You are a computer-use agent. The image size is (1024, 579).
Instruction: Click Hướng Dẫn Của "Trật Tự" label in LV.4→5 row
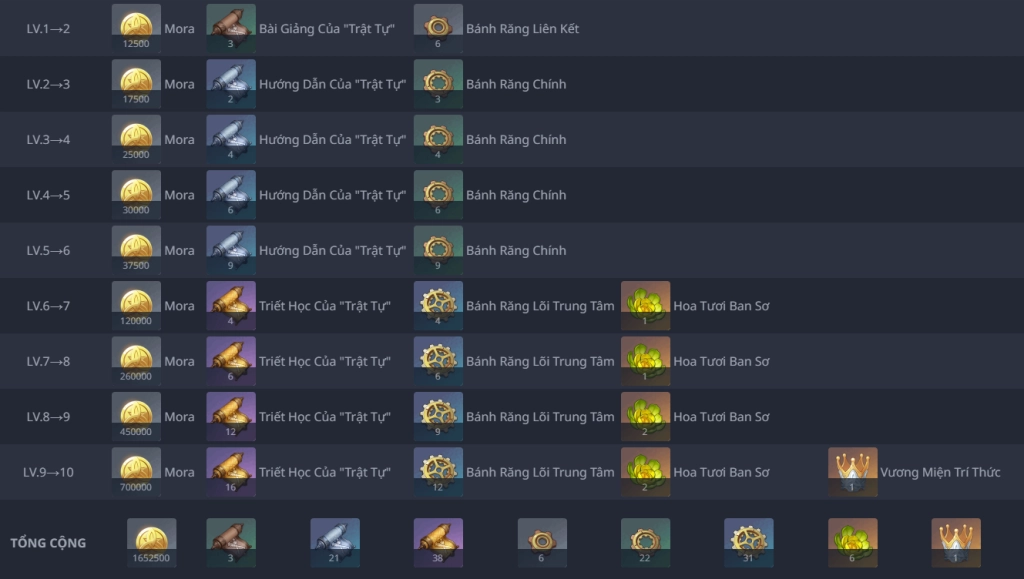coord(332,195)
